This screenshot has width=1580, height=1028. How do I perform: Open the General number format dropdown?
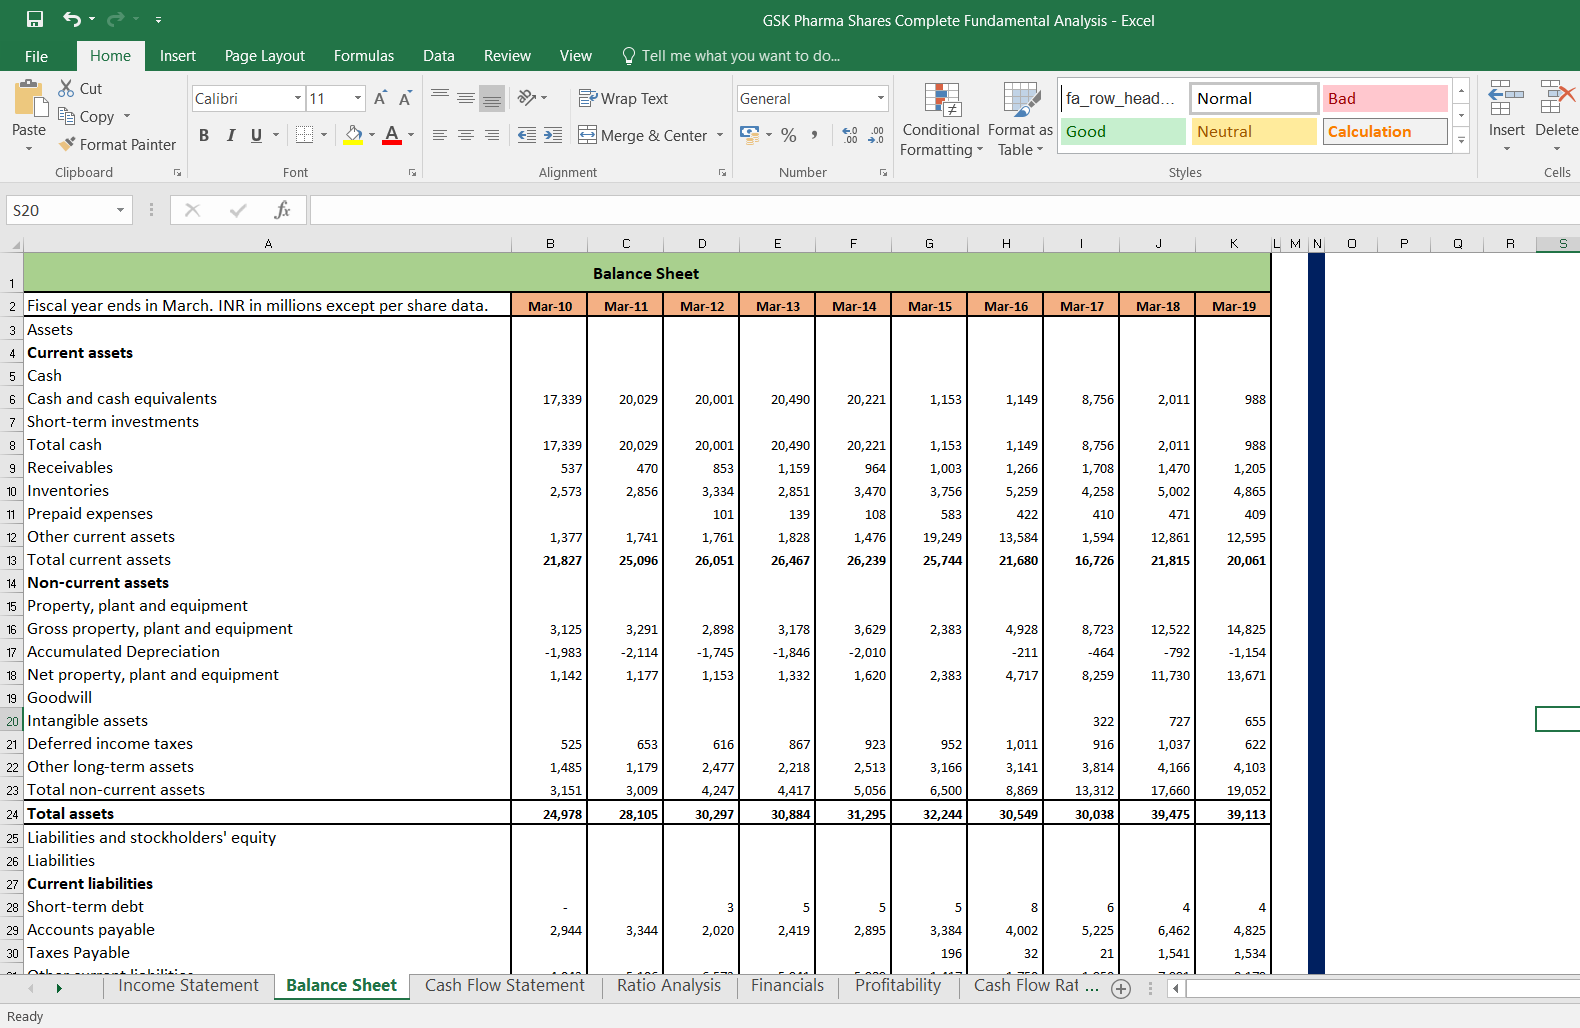(x=880, y=98)
